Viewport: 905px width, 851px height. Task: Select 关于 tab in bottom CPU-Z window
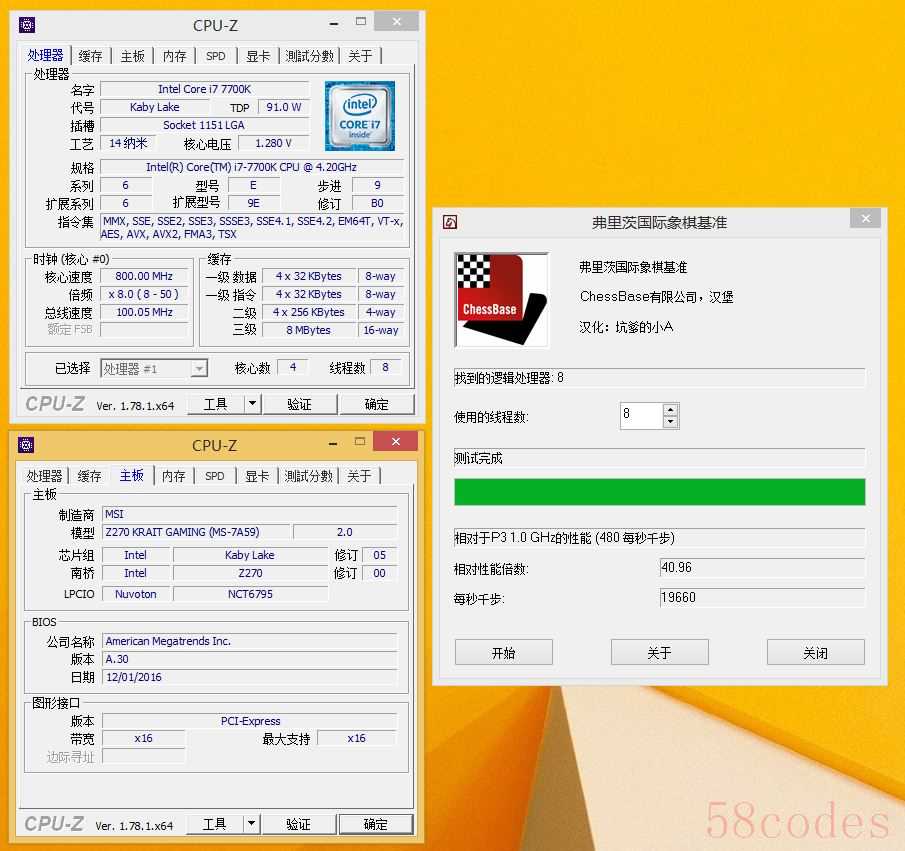(359, 476)
